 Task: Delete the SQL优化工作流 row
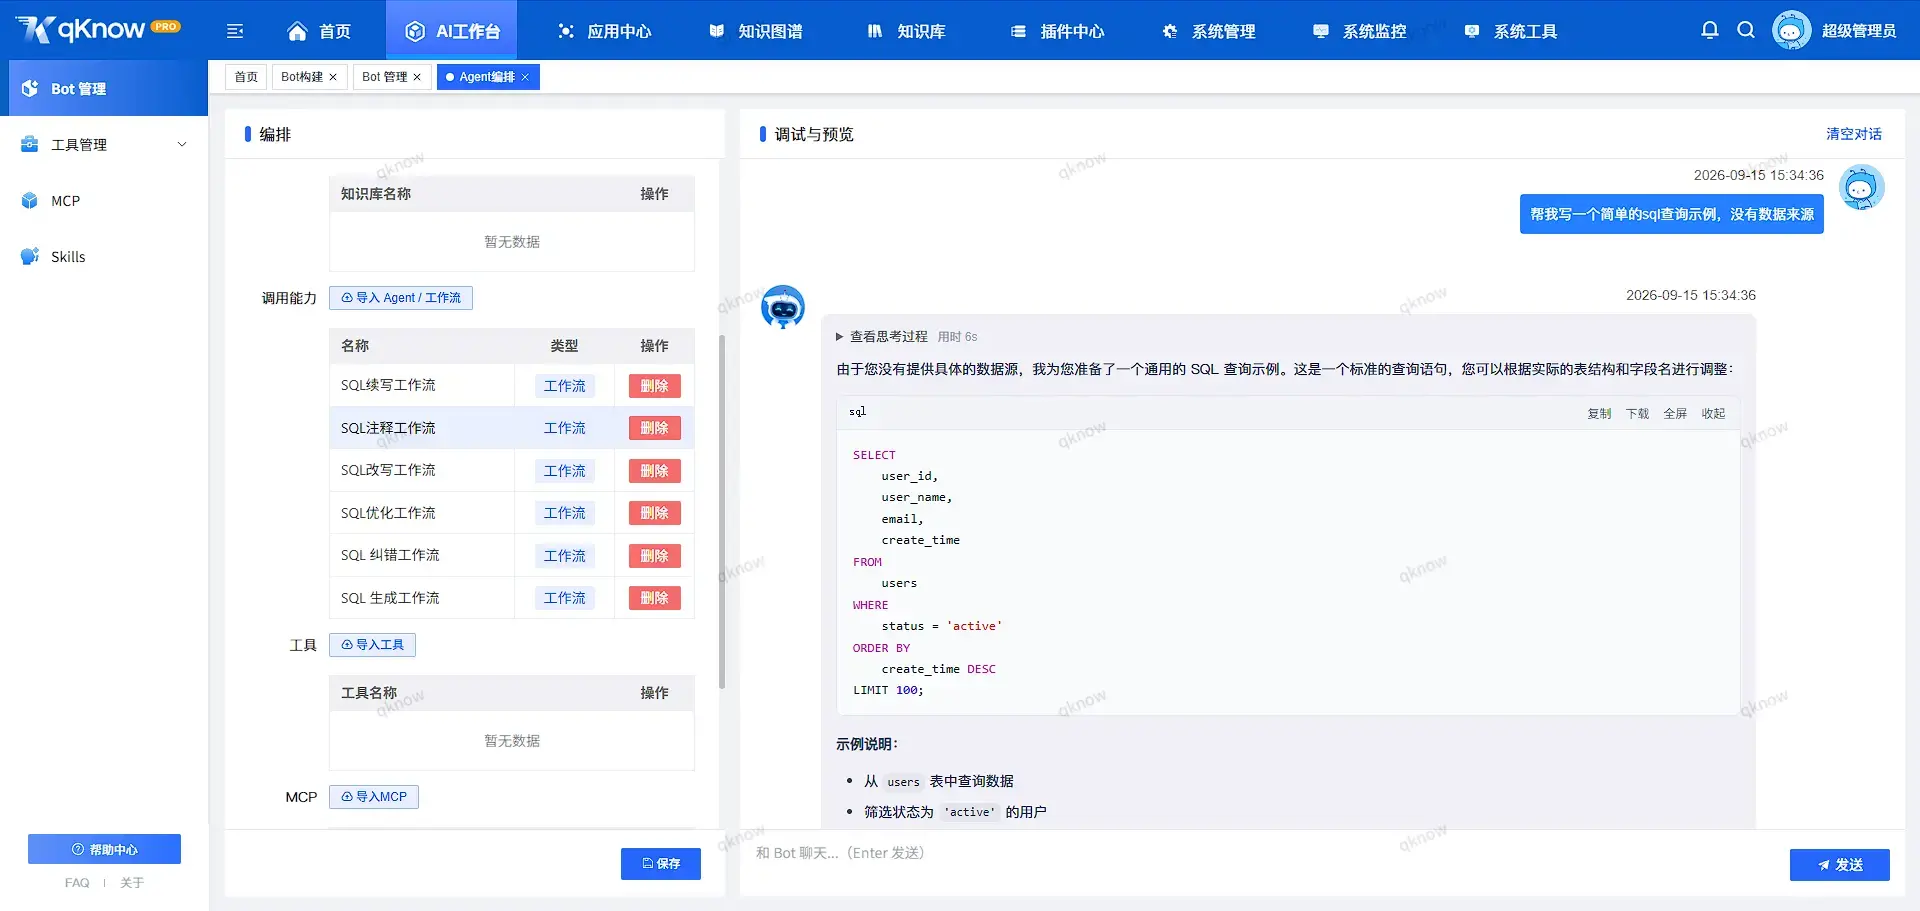pos(655,513)
